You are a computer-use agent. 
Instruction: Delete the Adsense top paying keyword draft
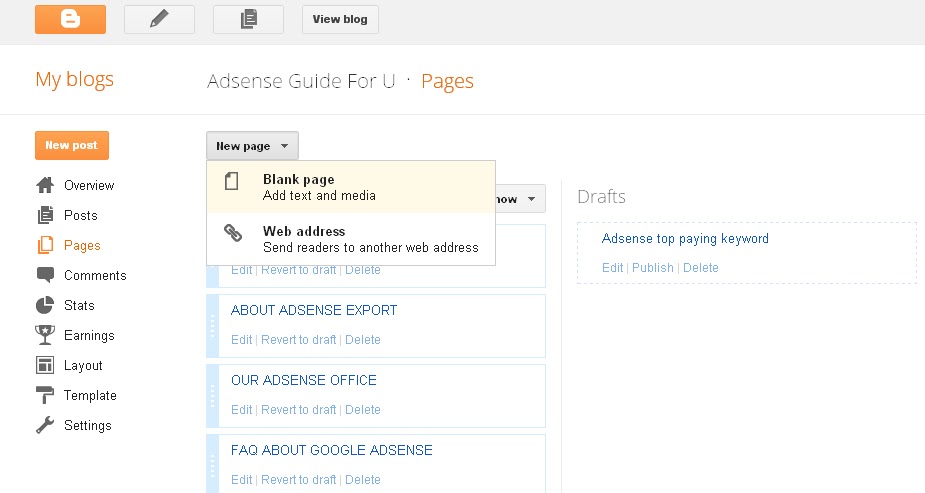click(701, 268)
